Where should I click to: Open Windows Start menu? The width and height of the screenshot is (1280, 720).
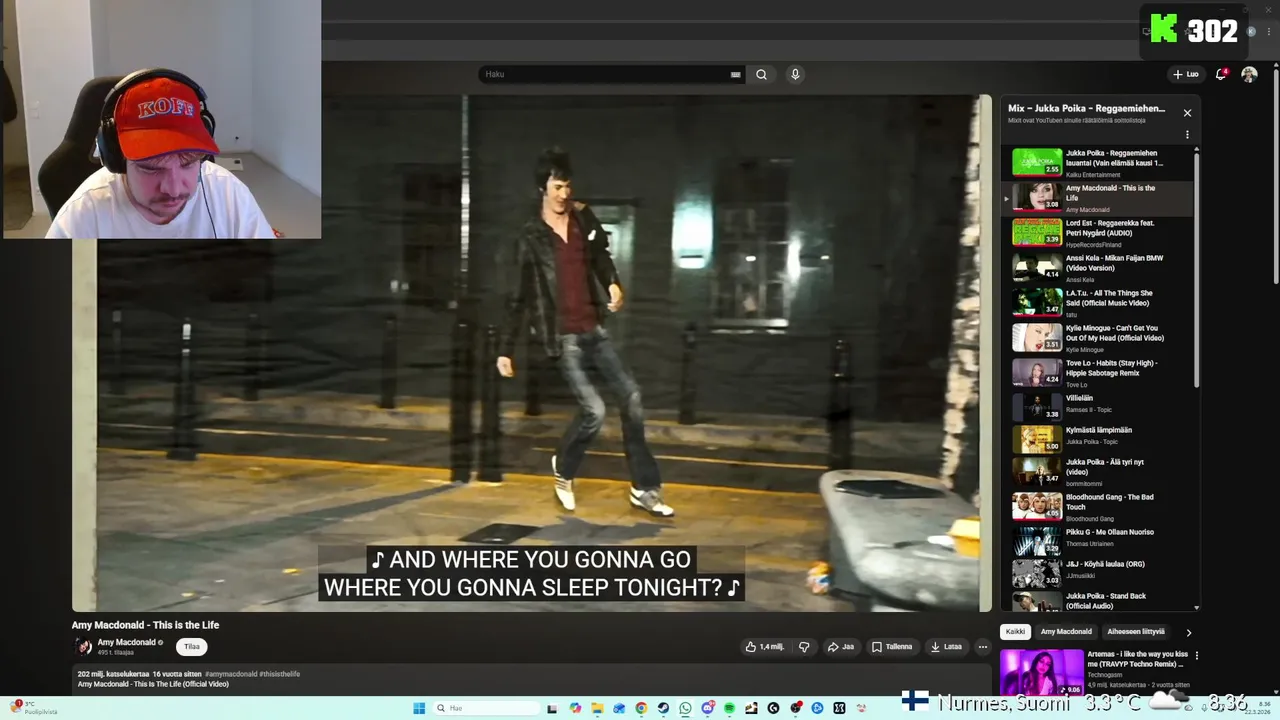click(x=420, y=708)
